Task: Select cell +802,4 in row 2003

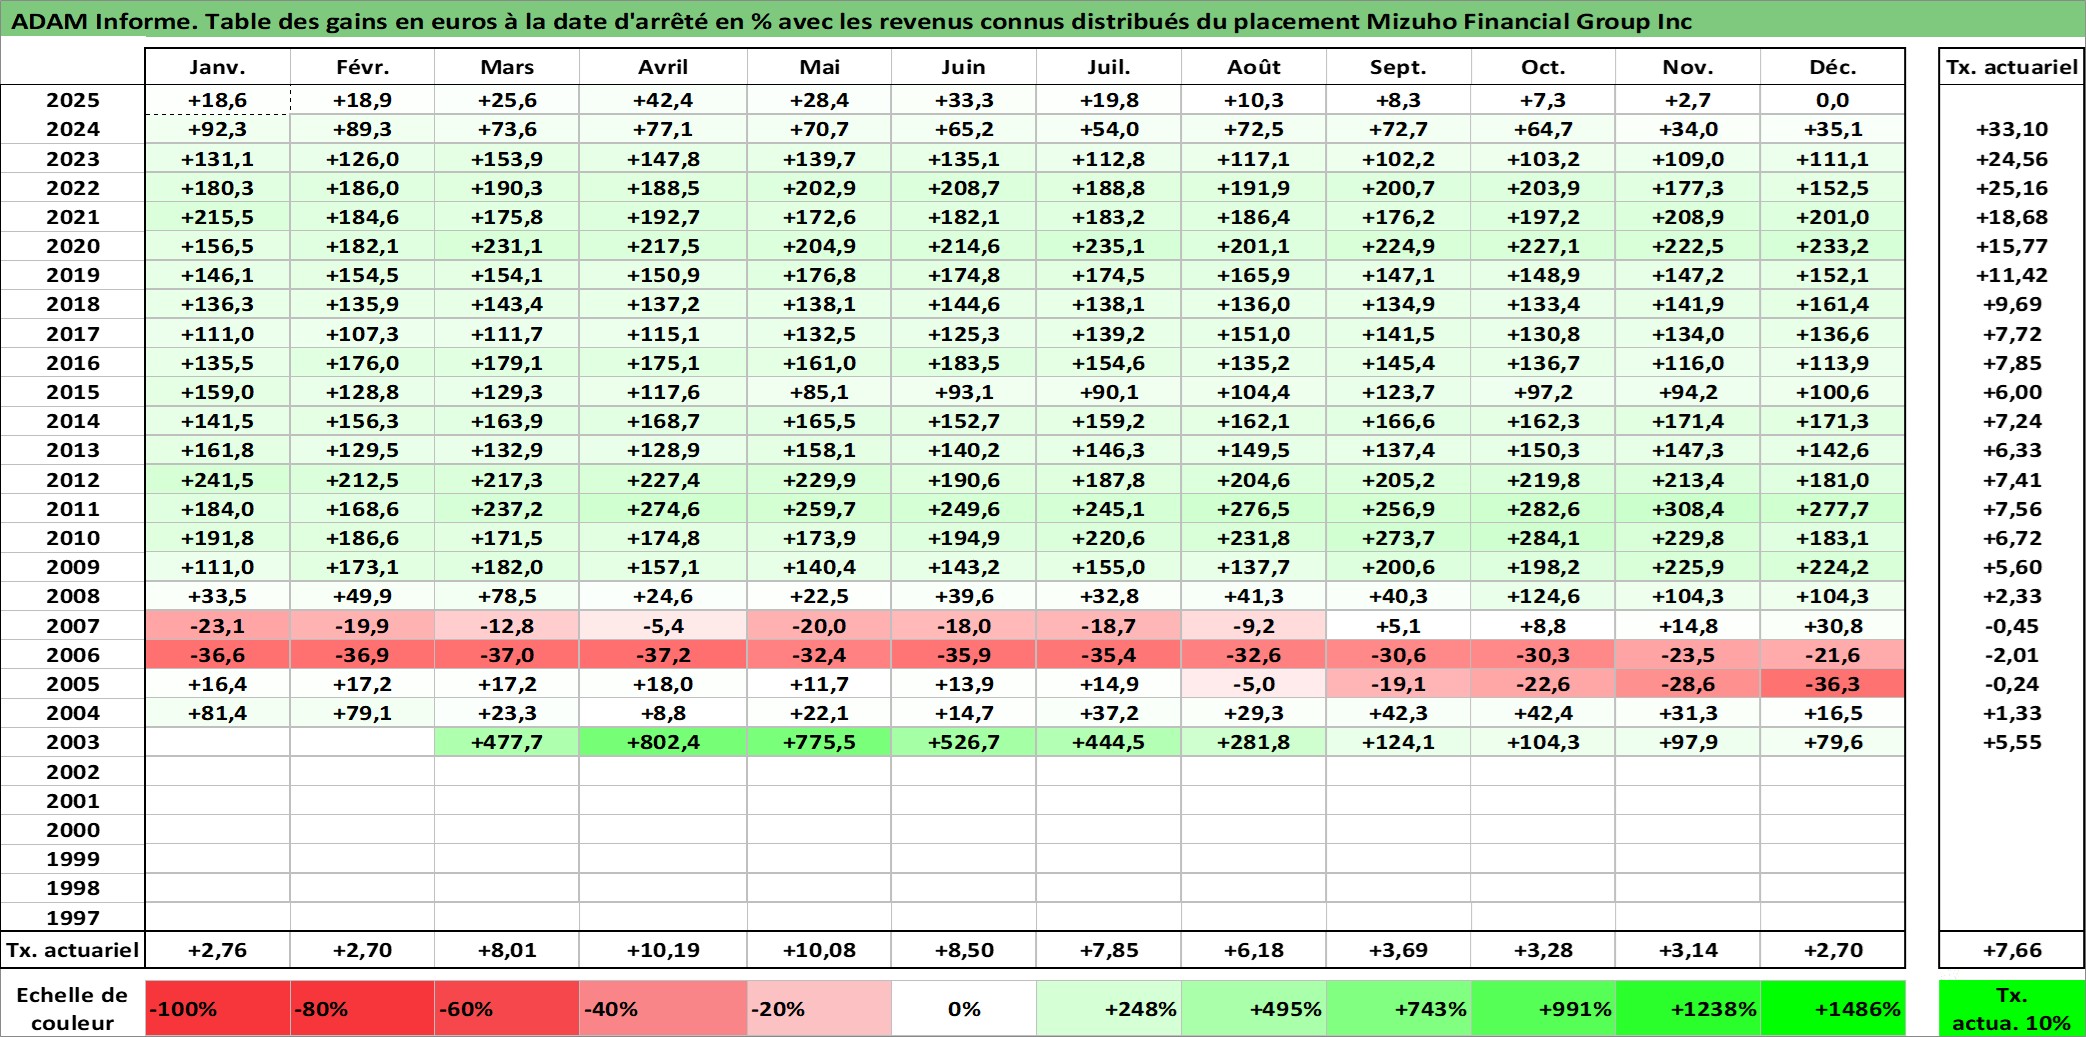Action: 663,742
